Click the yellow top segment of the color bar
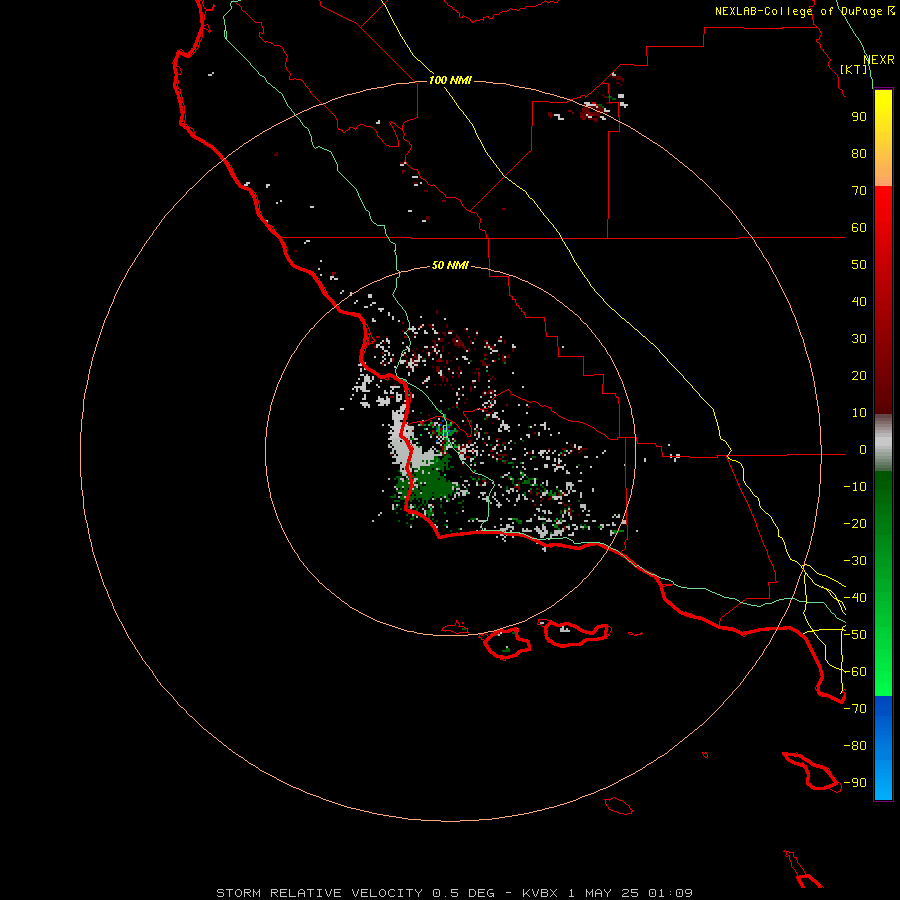Screen dimensions: 900x900 pos(883,138)
